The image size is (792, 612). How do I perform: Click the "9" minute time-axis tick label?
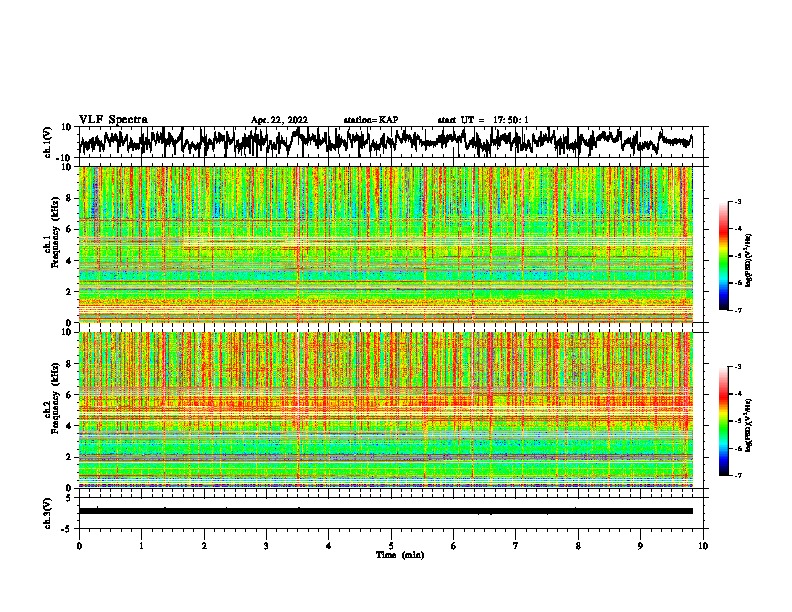coord(640,546)
